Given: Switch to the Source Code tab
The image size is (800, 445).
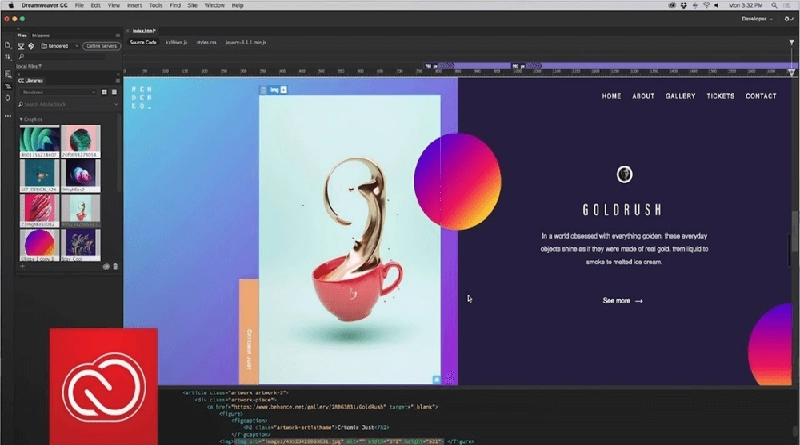Looking at the screenshot, I should (x=143, y=43).
